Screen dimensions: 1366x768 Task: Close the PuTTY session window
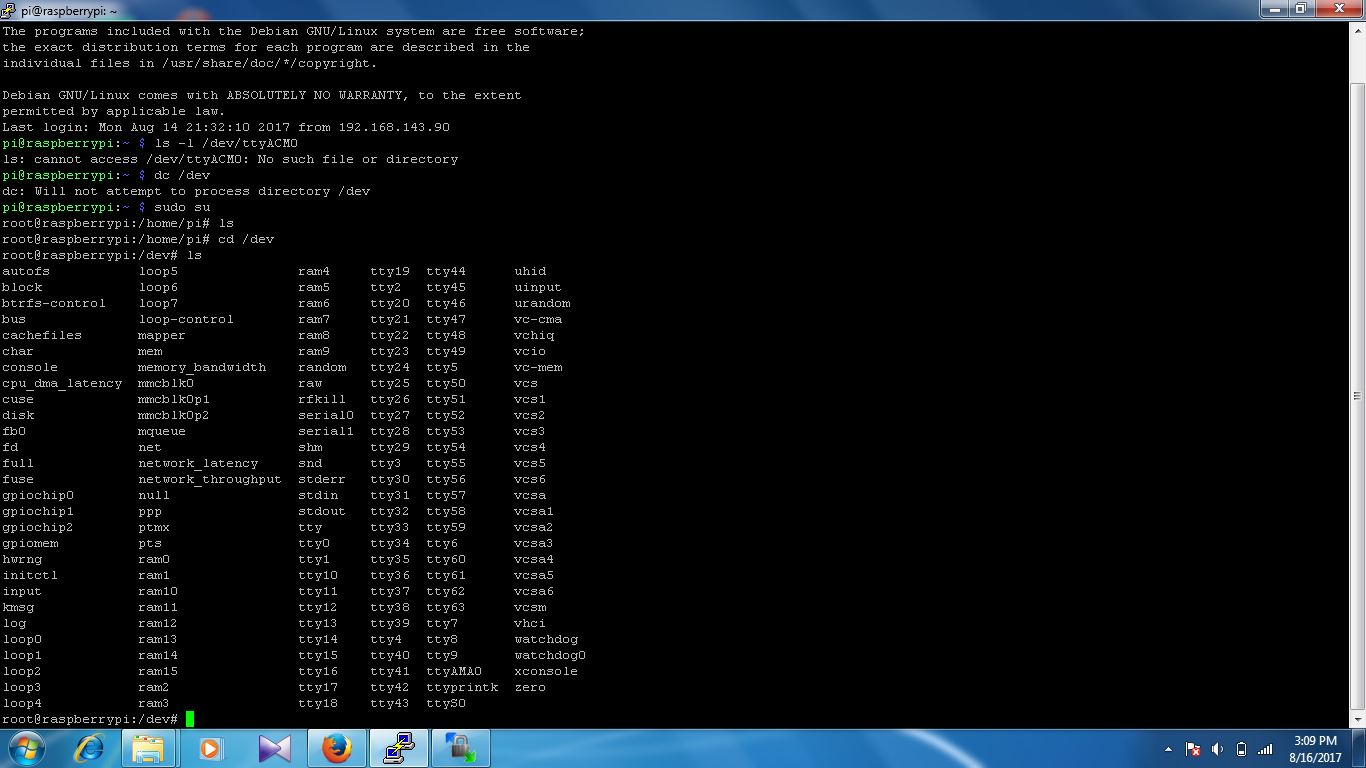tap(1338, 8)
